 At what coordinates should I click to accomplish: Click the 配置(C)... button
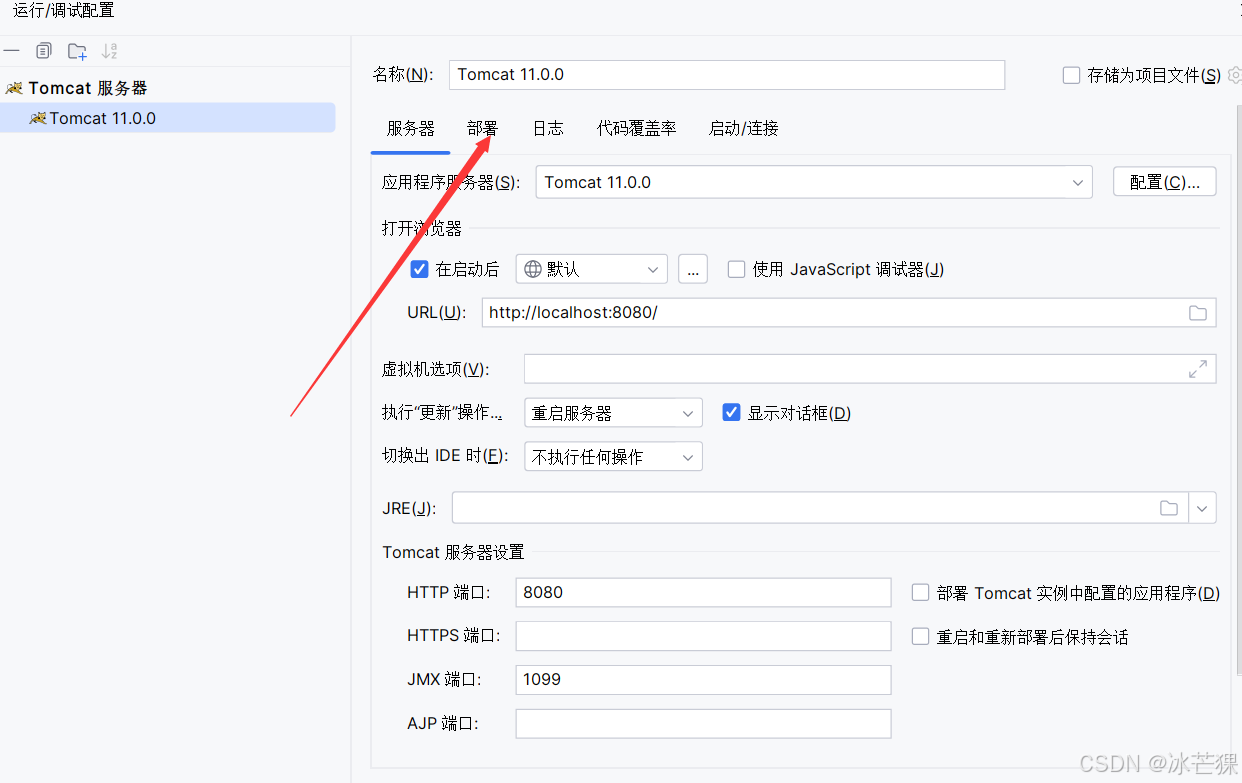coord(1164,181)
